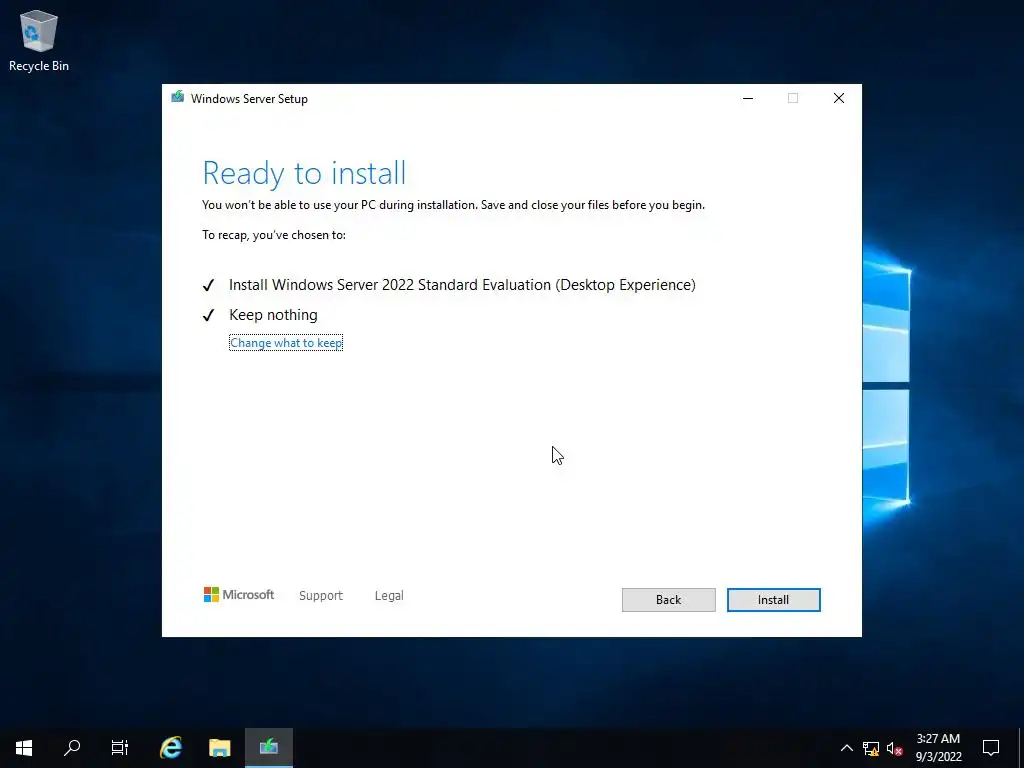Click the Install button

(773, 600)
